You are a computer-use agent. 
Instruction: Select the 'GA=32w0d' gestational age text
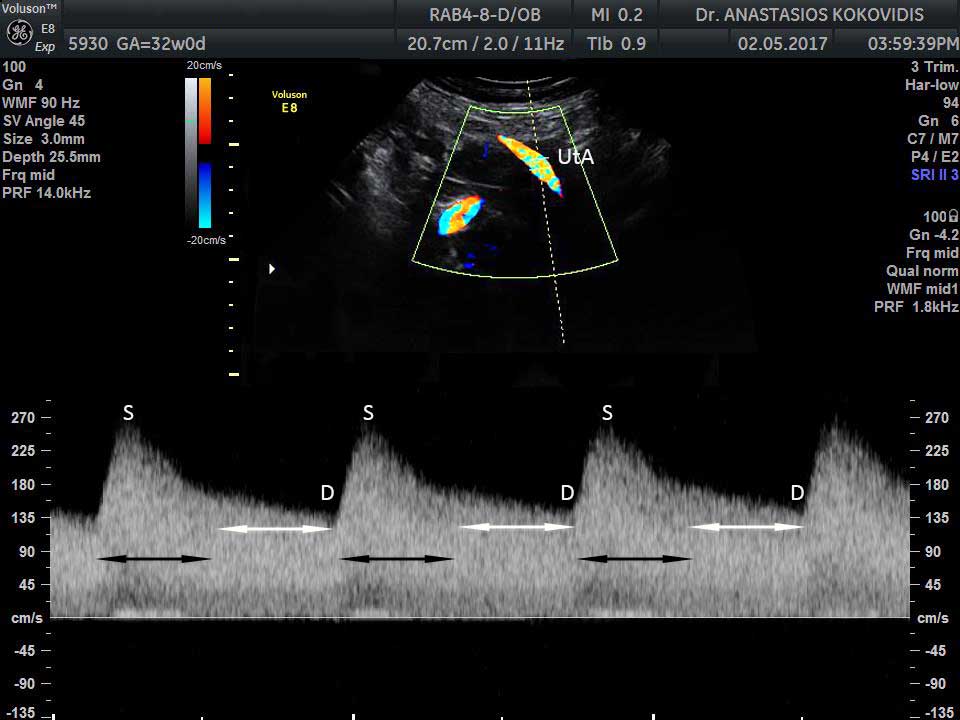[x=162, y=44]
